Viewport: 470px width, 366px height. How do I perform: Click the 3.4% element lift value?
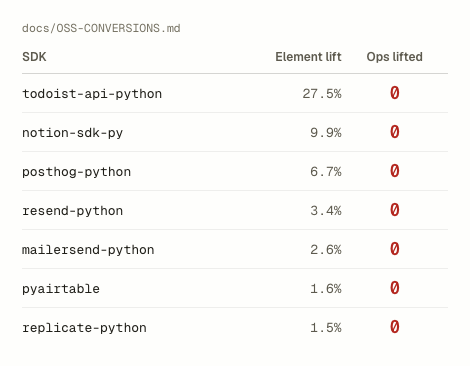[x=326, y=211]
